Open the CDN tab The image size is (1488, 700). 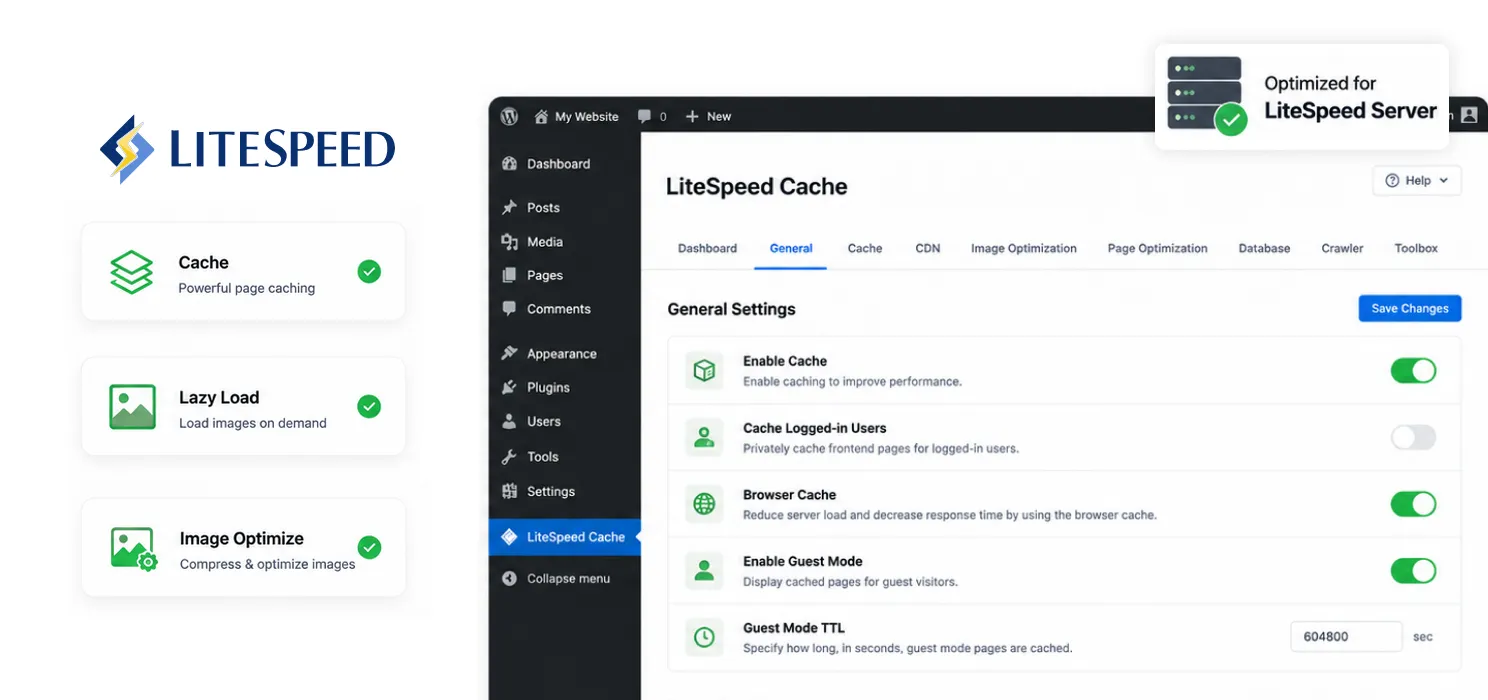click(928, 248)
